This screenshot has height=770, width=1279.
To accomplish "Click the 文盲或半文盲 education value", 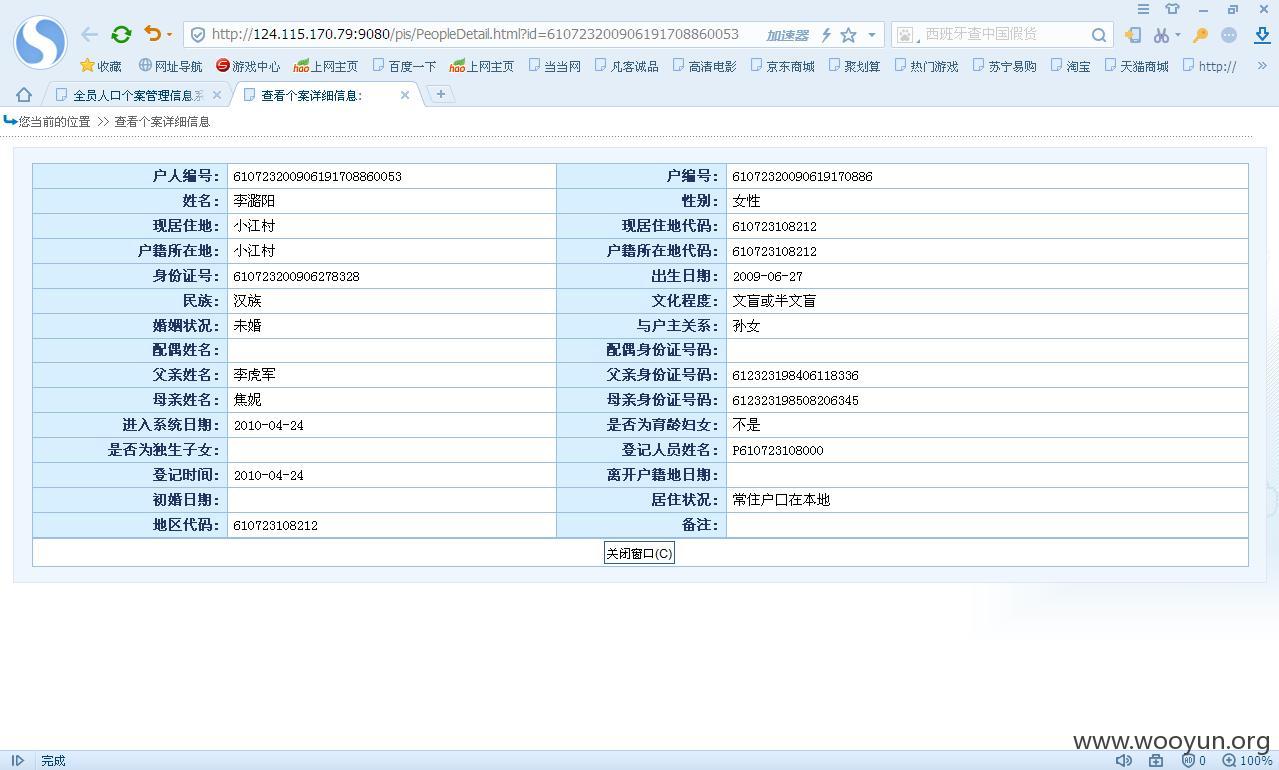I will [774, 301].
